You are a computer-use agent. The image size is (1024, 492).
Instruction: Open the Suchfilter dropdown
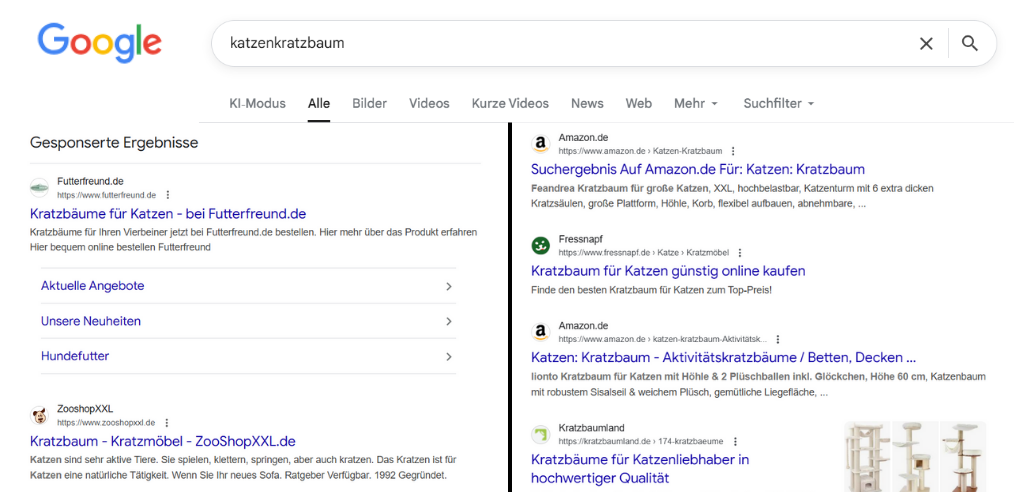[779, 103]
